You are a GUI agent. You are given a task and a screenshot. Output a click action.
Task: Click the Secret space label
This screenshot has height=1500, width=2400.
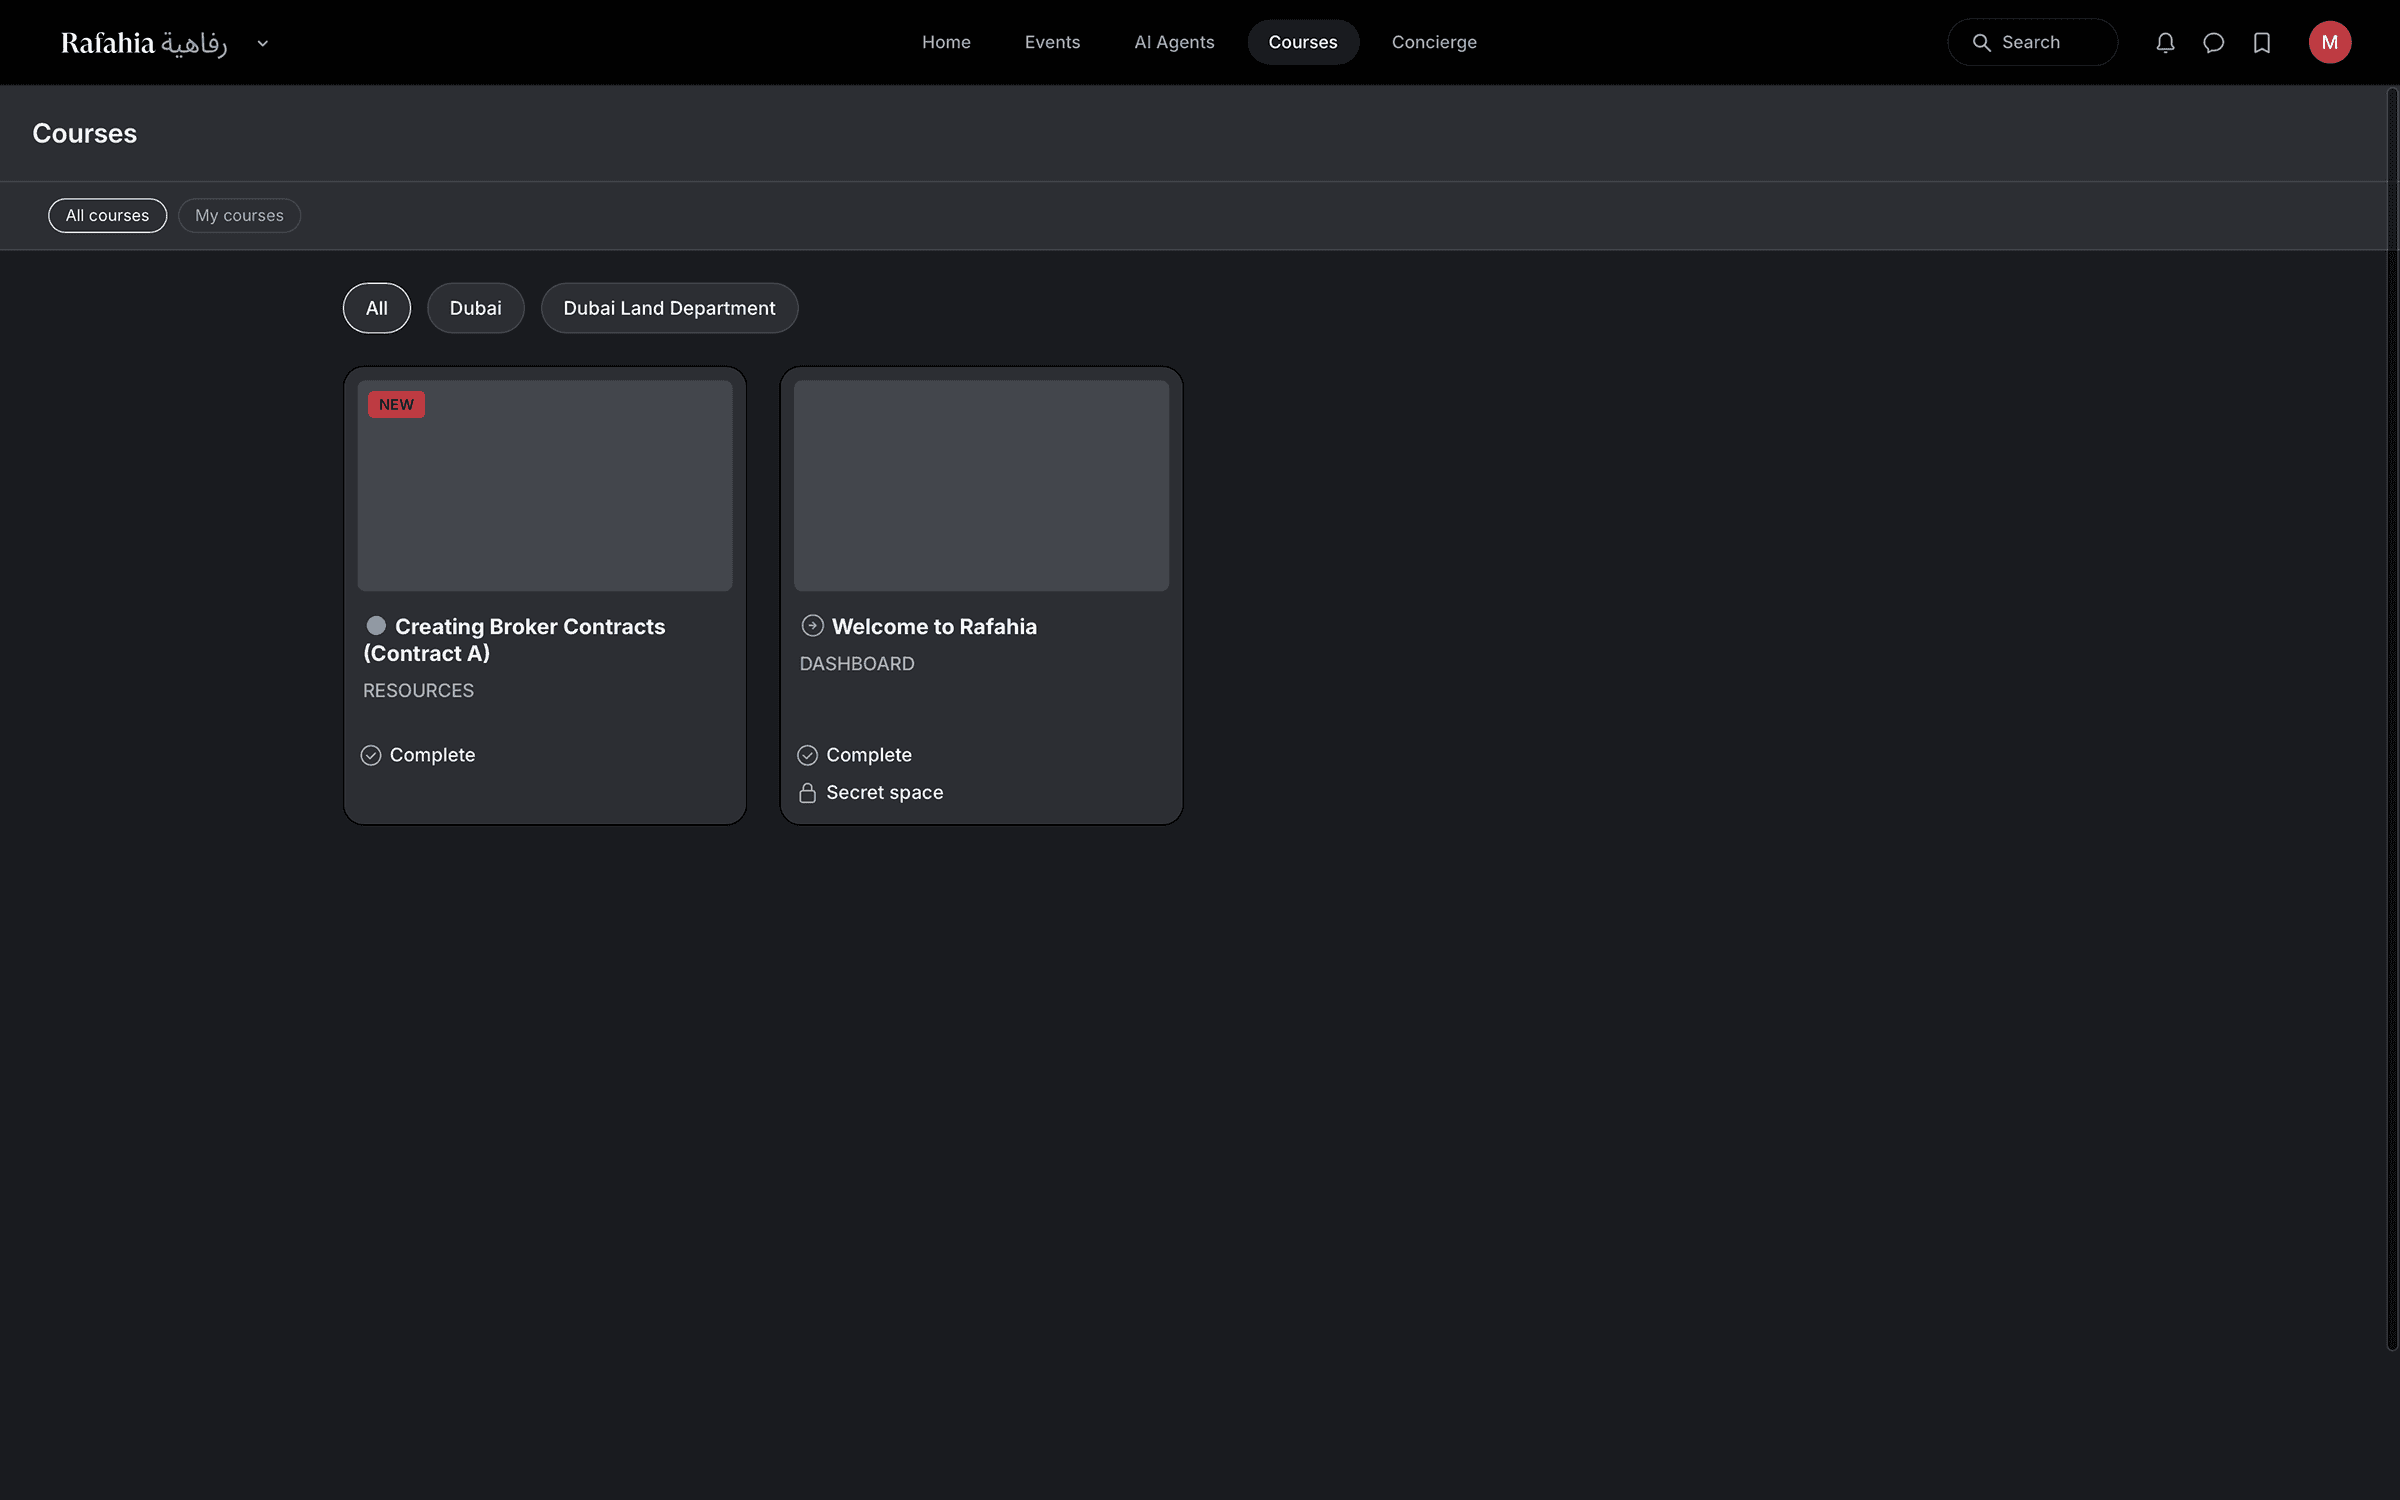(885, 793)
